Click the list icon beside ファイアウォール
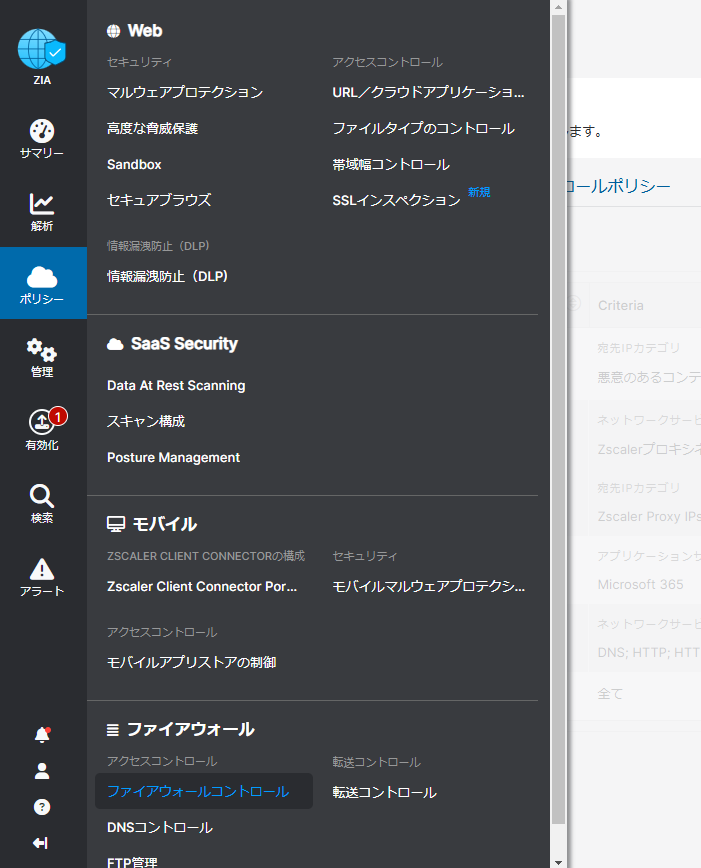The height and width of the screenshot is (868, 701). (113, 730)
